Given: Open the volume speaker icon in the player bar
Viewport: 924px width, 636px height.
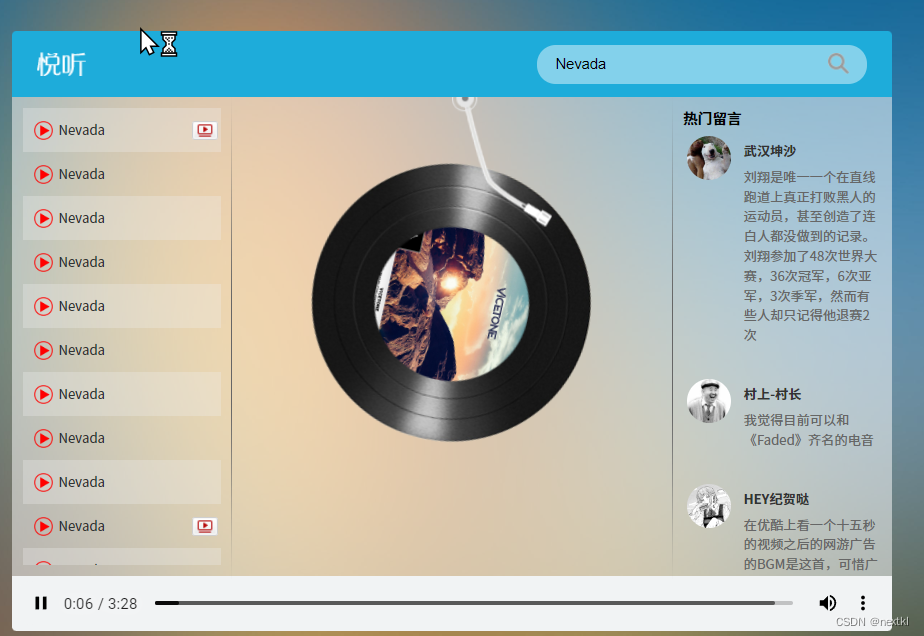Looking at the screenshot, I should [828, 602].
